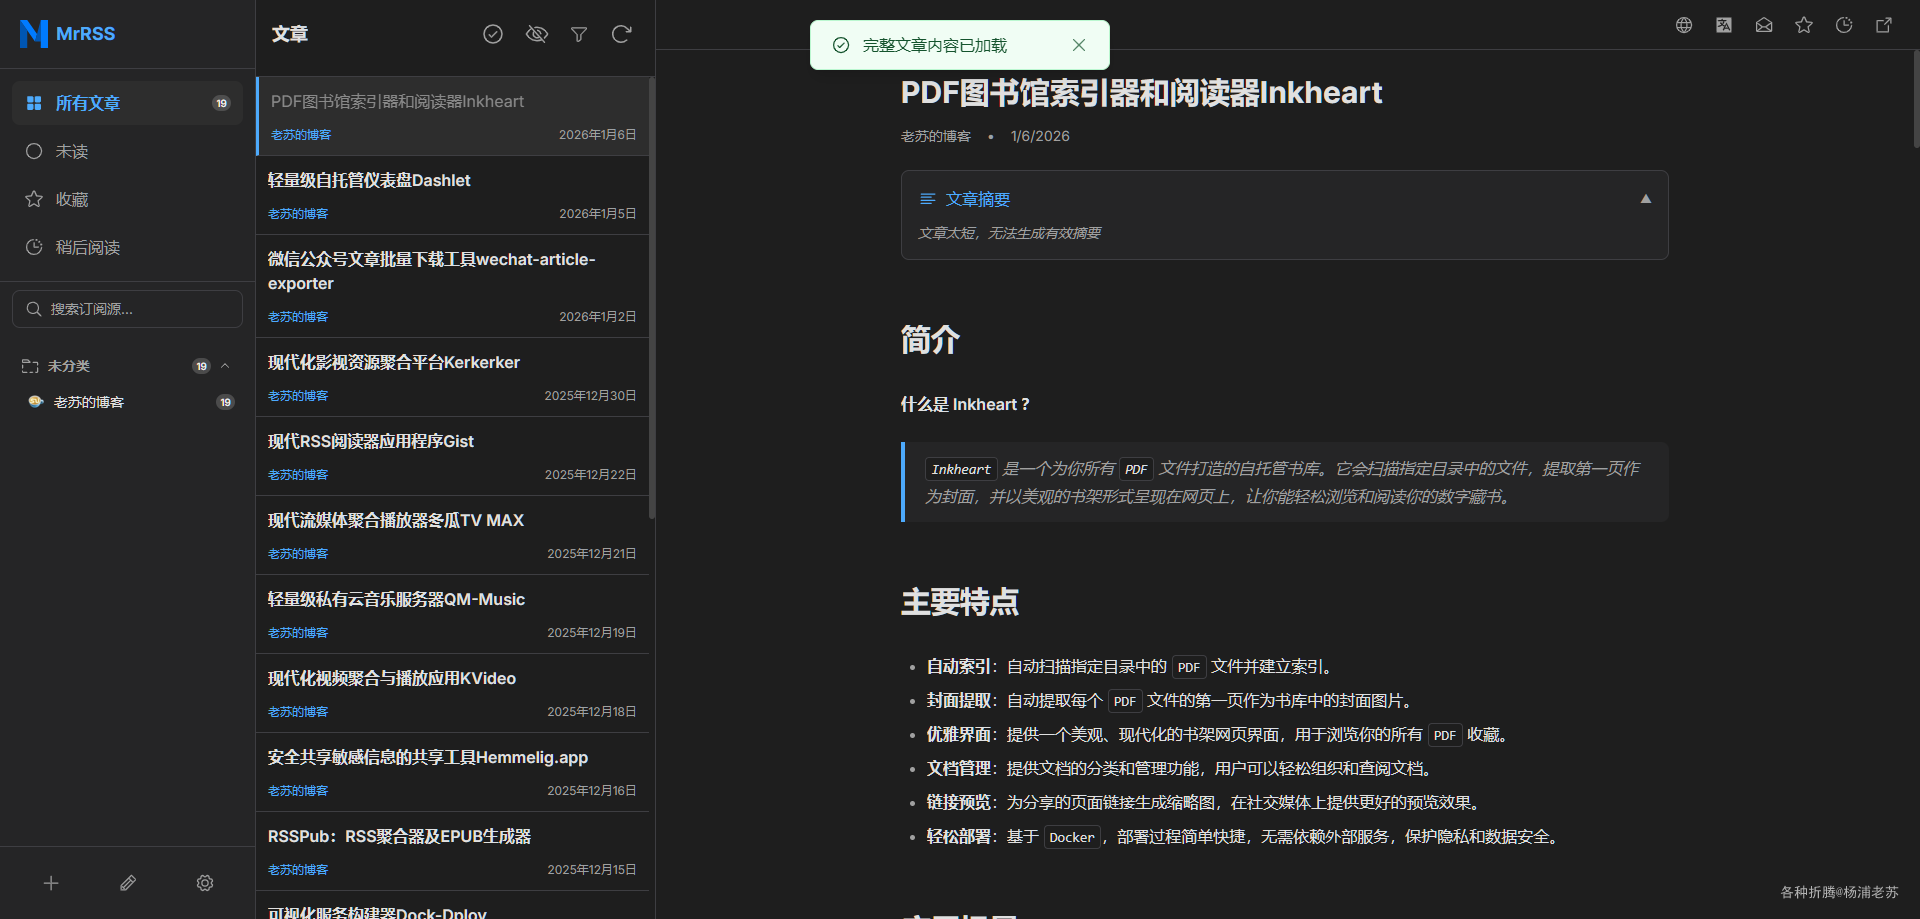Add article to read later clock icon
The width and height of the screenshot is (1920, 919).
pyautogui.click(x=1844, y=25)
